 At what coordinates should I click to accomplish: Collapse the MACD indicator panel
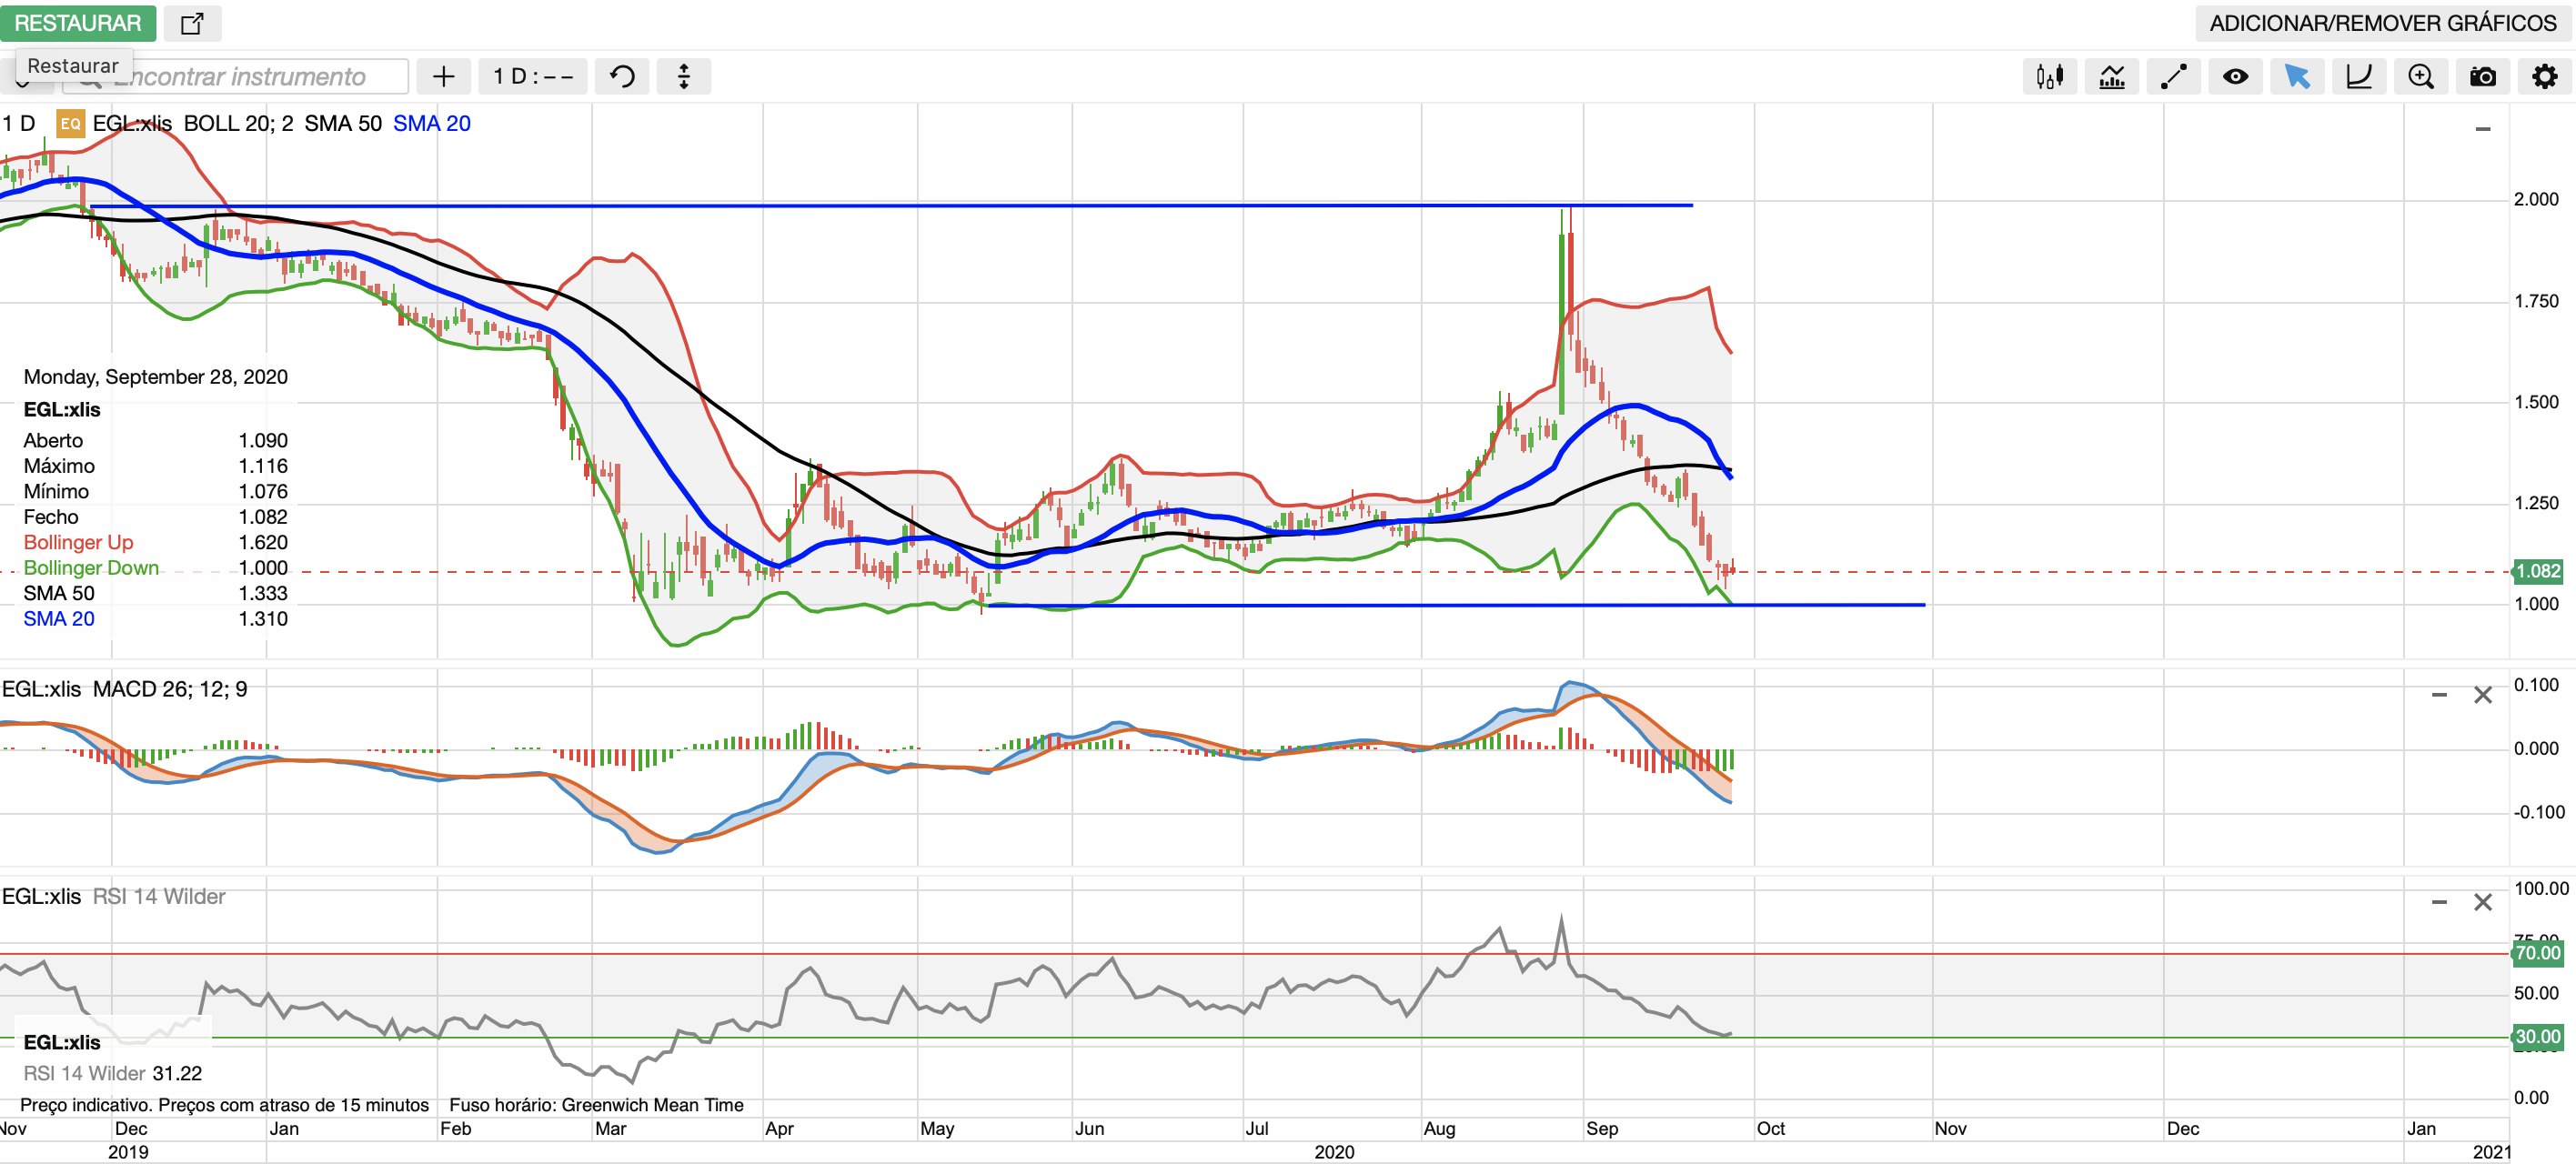pos(2439,695)
